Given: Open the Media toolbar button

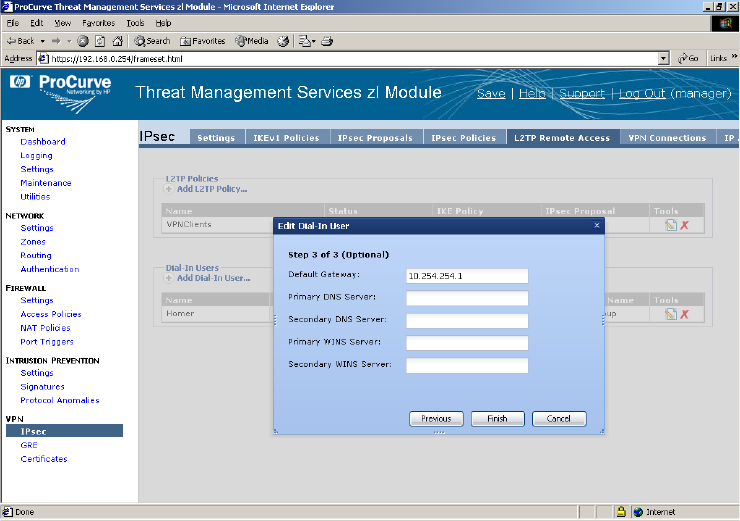Looking at the screenshot, I should (252, 41).
